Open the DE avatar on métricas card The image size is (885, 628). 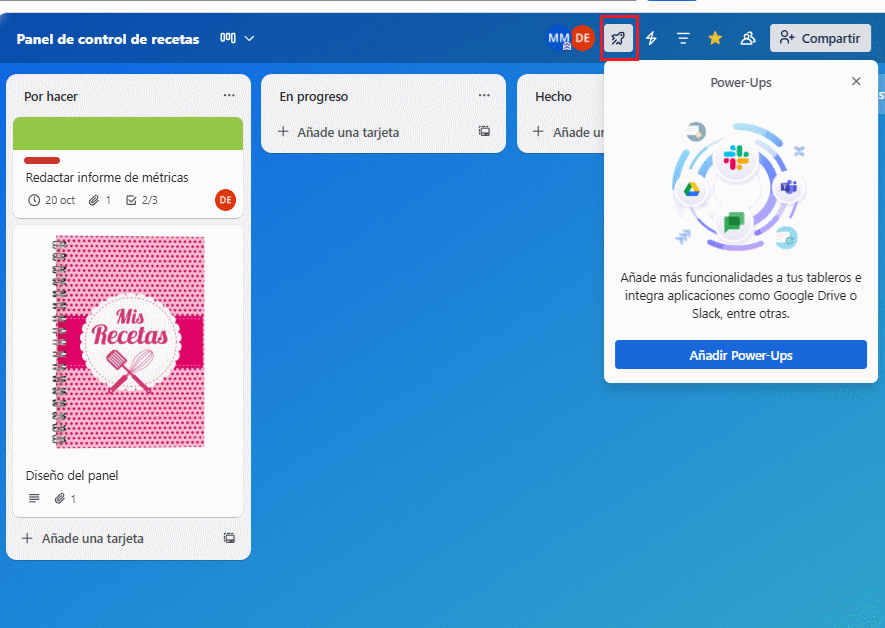click(225, 200)
